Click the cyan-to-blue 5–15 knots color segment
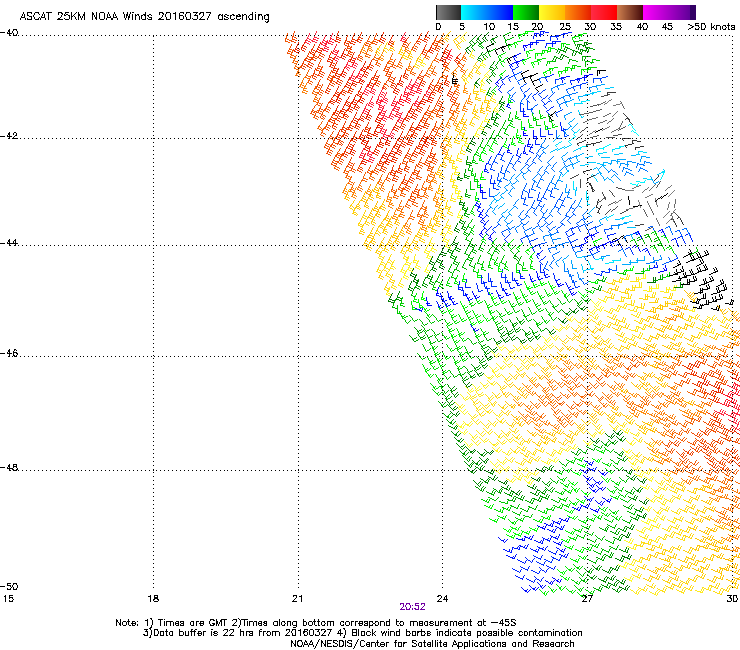Image resolution: width=740 pixels, height=650 pixels. click(487, 12)
